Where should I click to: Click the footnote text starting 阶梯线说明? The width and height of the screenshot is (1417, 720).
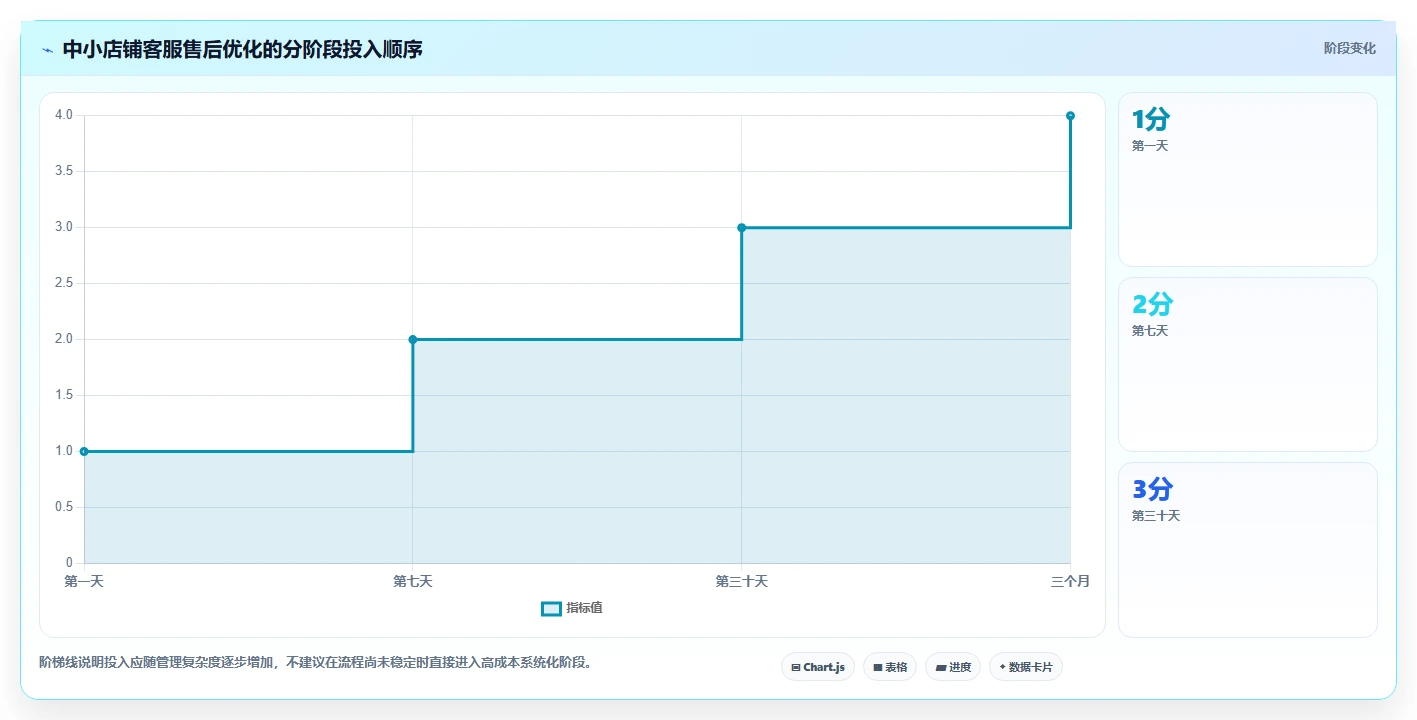(x=316, y=662)
